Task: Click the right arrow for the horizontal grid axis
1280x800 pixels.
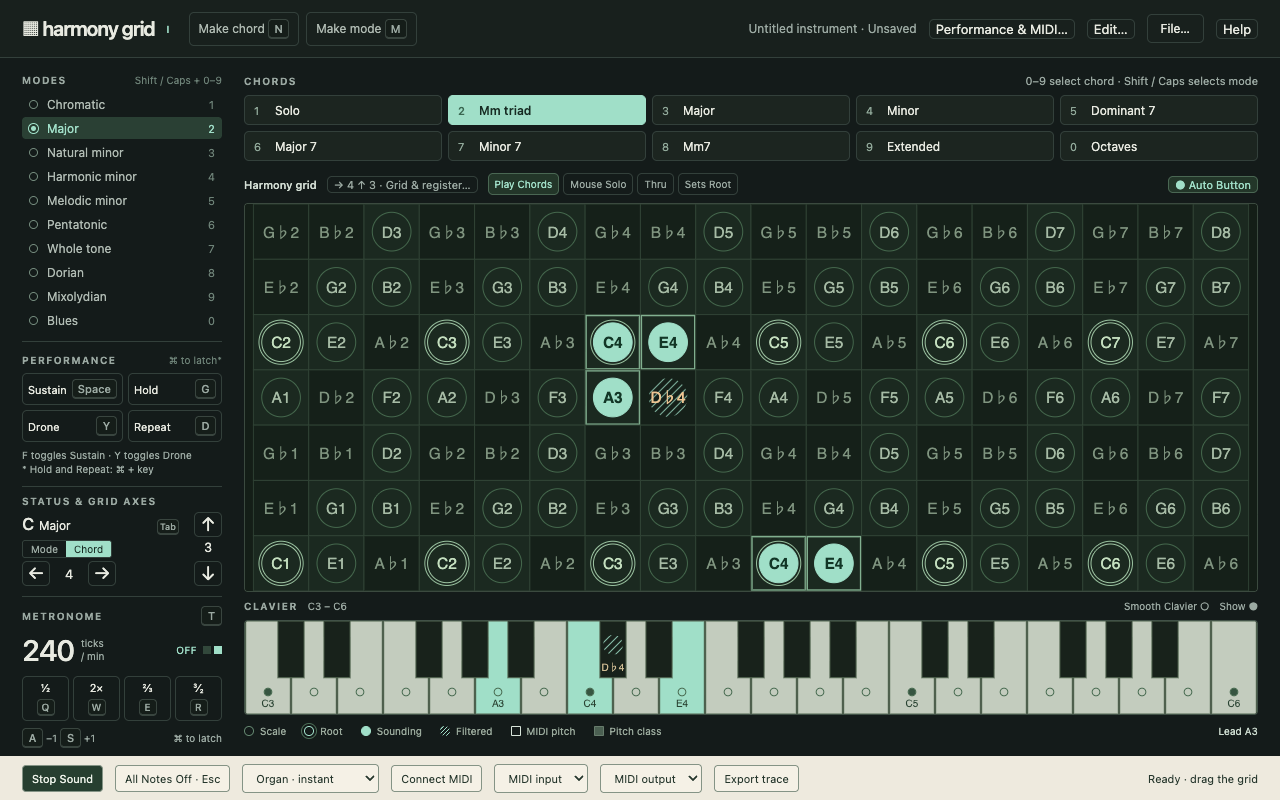Action: (x=102, y=573)
